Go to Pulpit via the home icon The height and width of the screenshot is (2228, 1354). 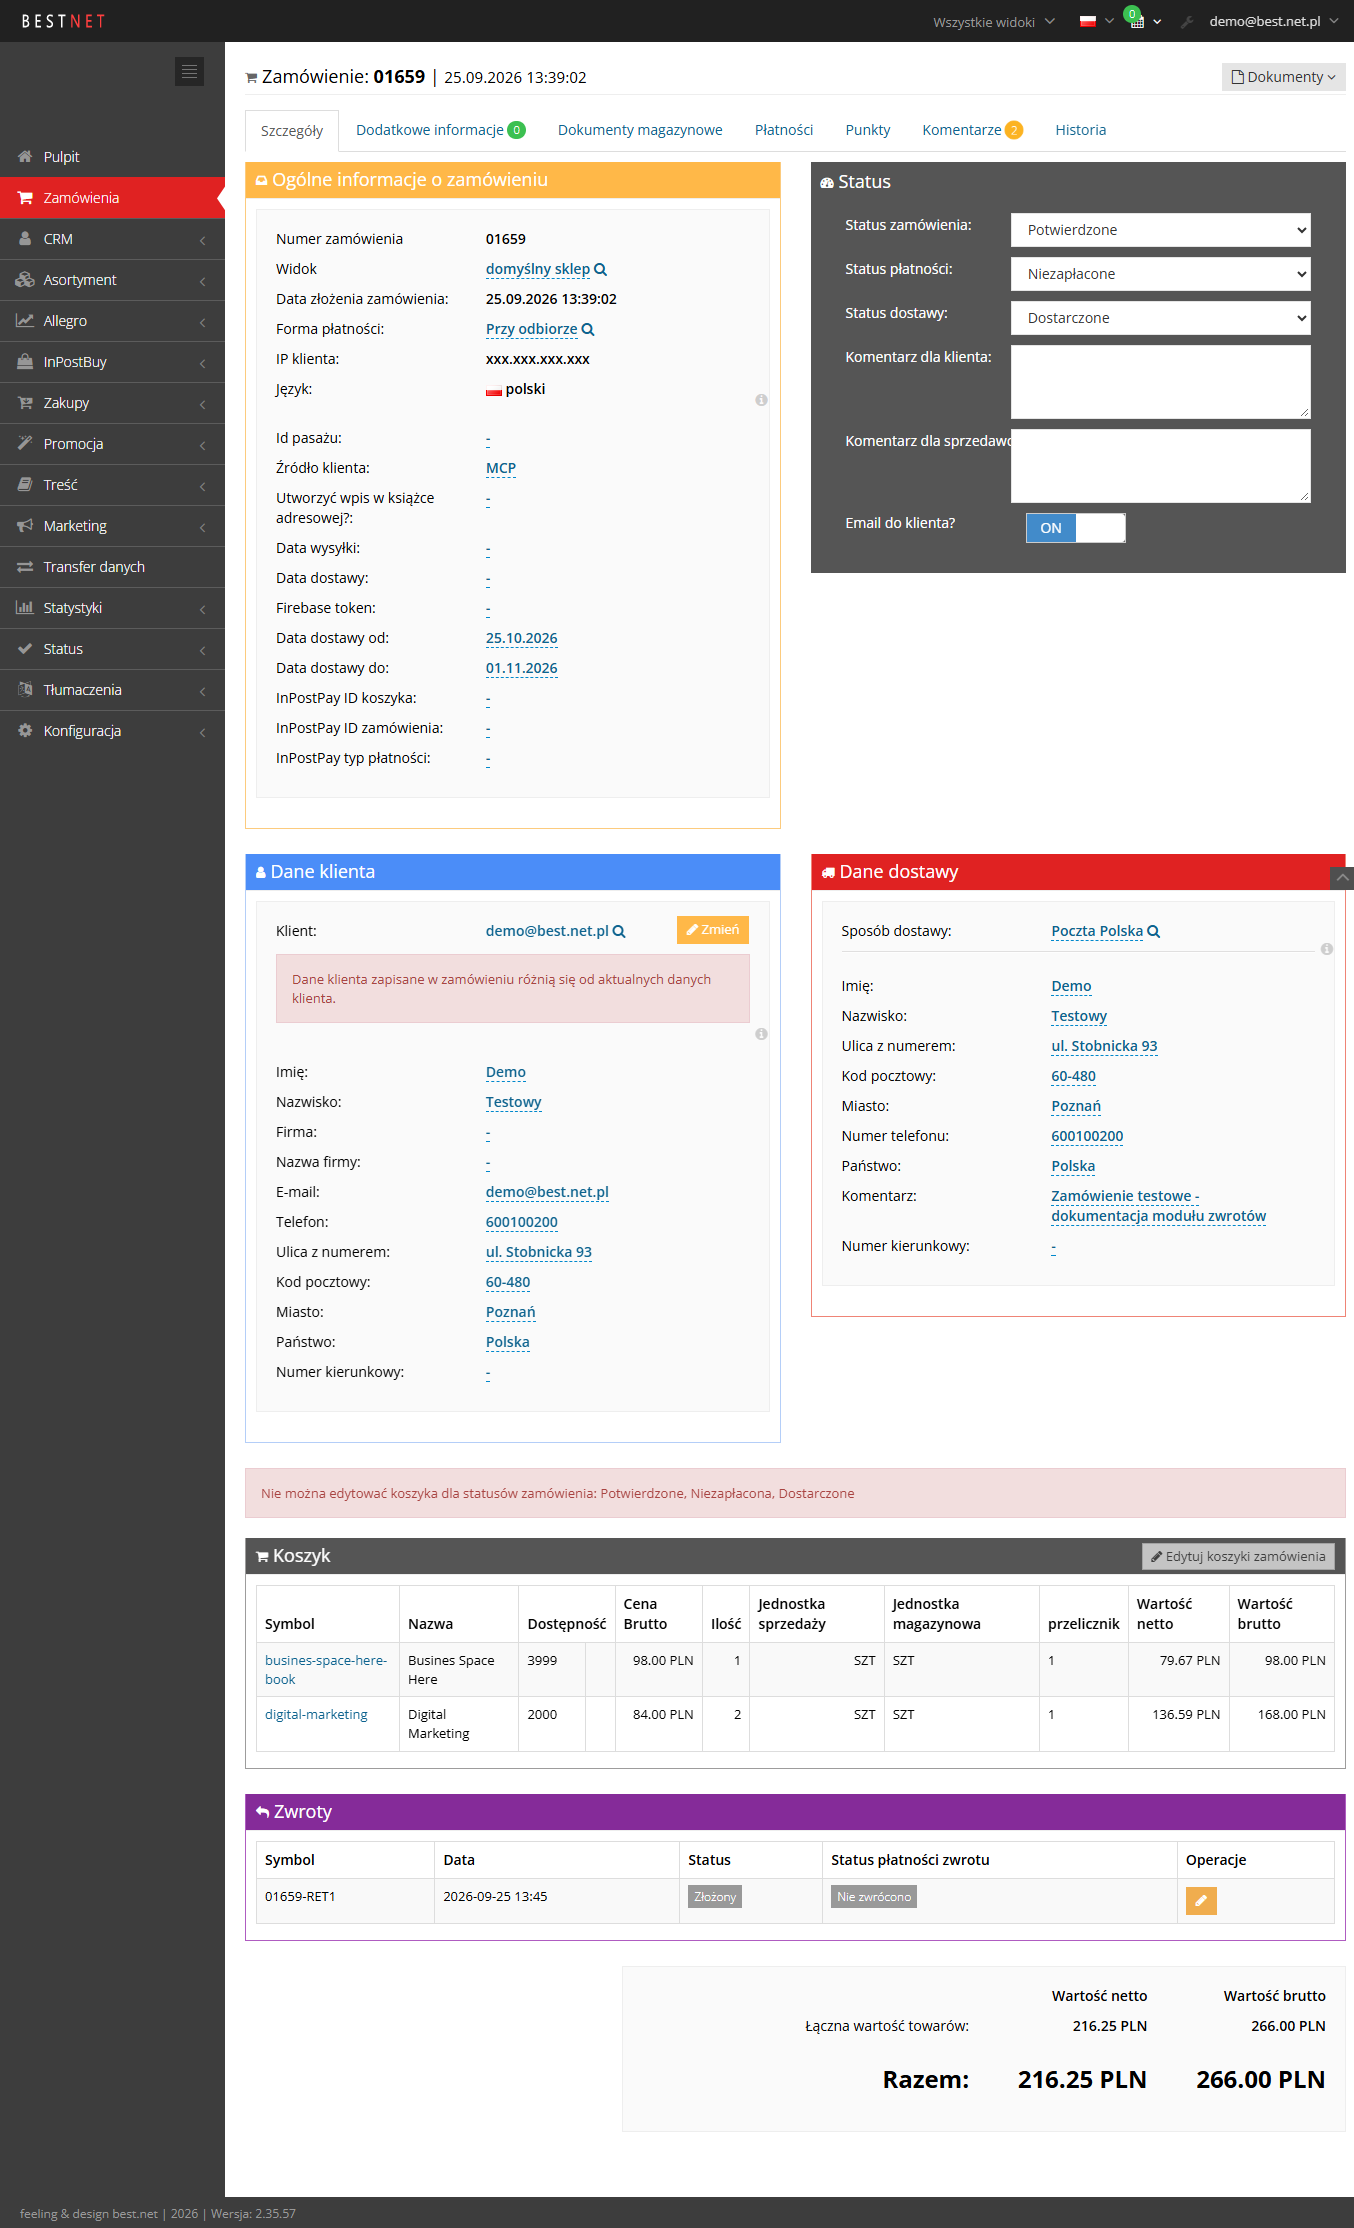click(25, 157)
